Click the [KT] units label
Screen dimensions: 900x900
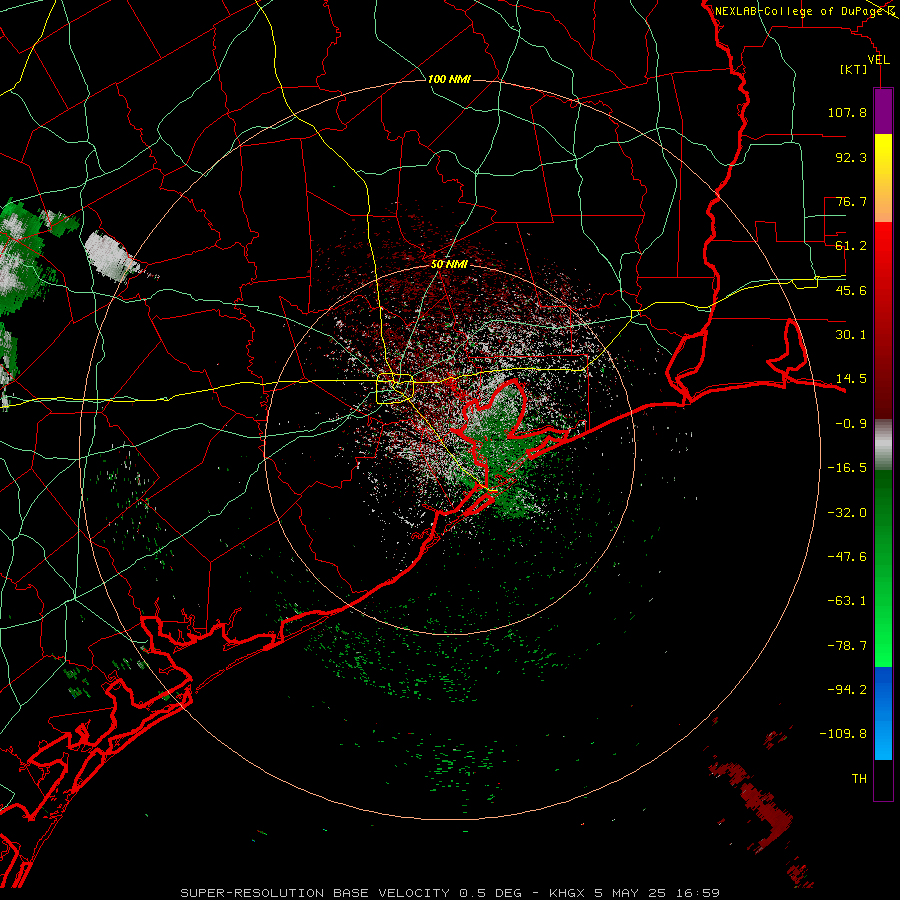854,69
